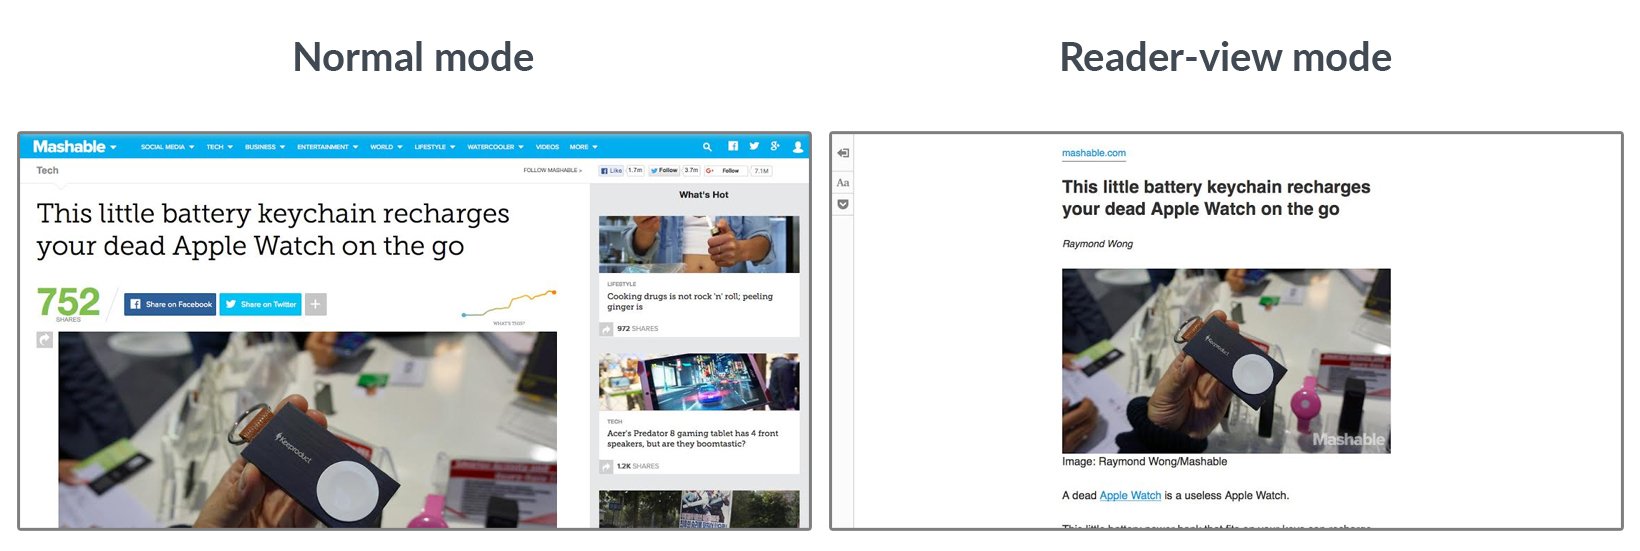Click the Twitter Follow button
This screenshot has height=551, width=1640.
(664, 171)
